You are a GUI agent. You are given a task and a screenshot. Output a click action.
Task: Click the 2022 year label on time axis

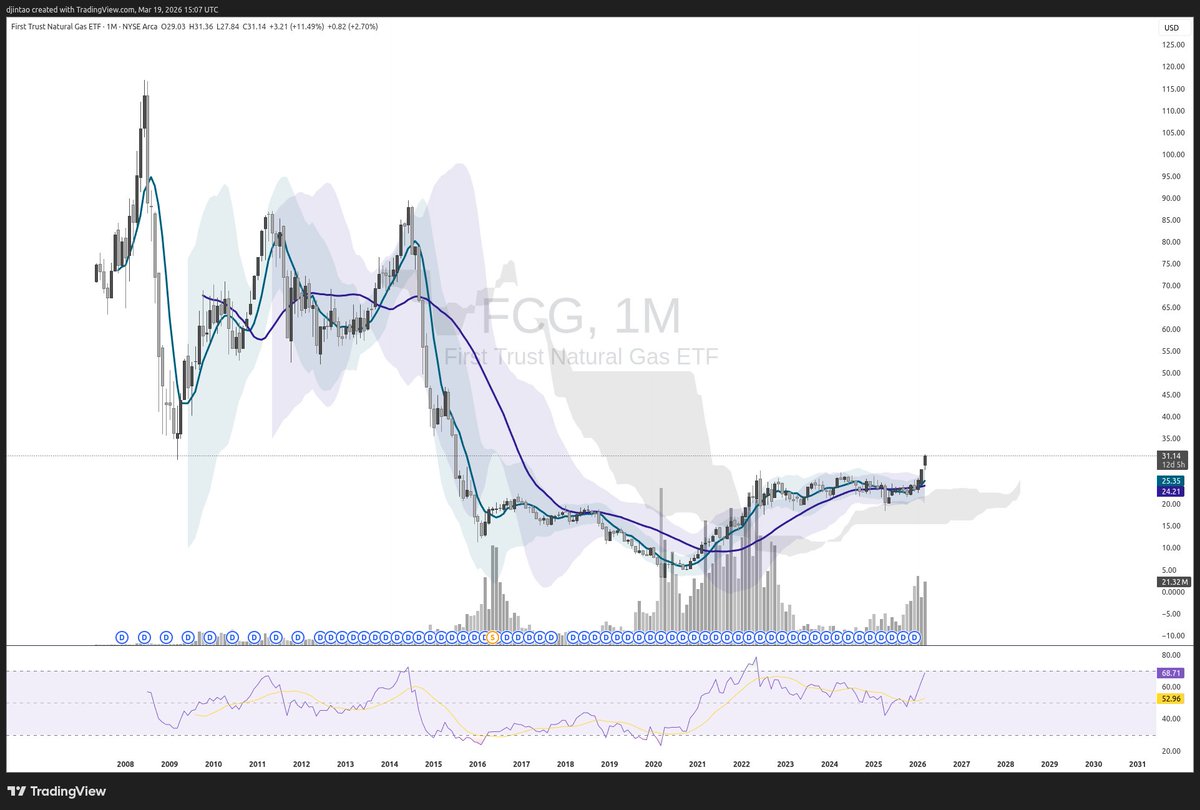click(741, 763)
